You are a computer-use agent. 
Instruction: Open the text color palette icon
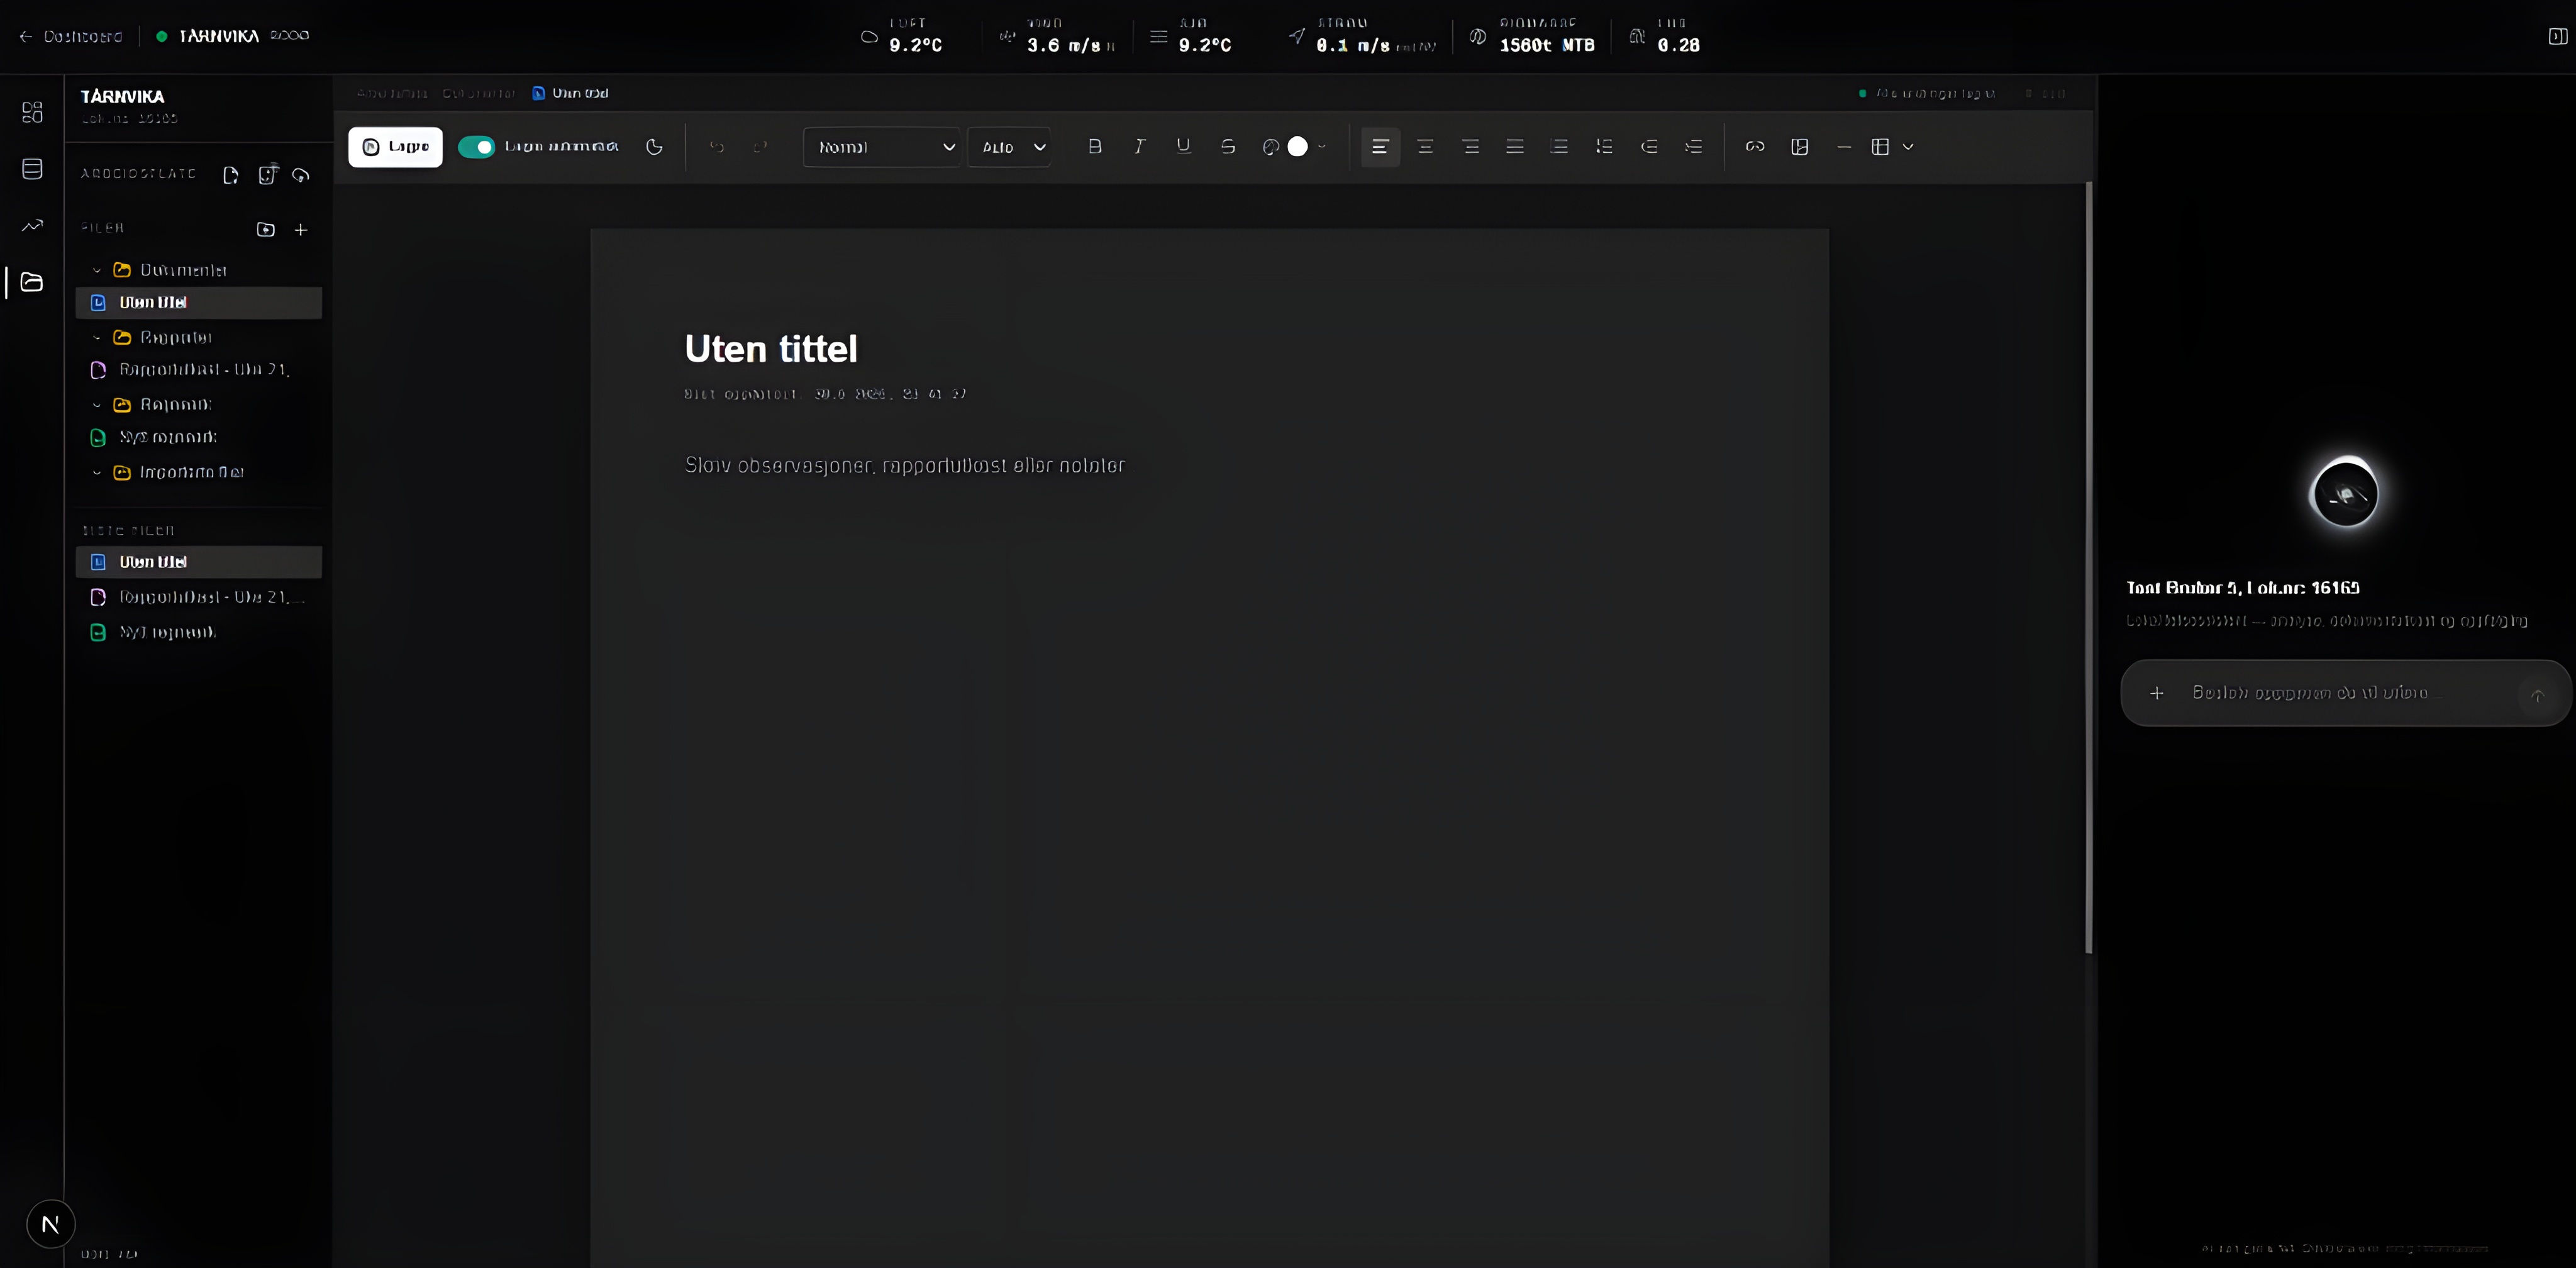1271,147
